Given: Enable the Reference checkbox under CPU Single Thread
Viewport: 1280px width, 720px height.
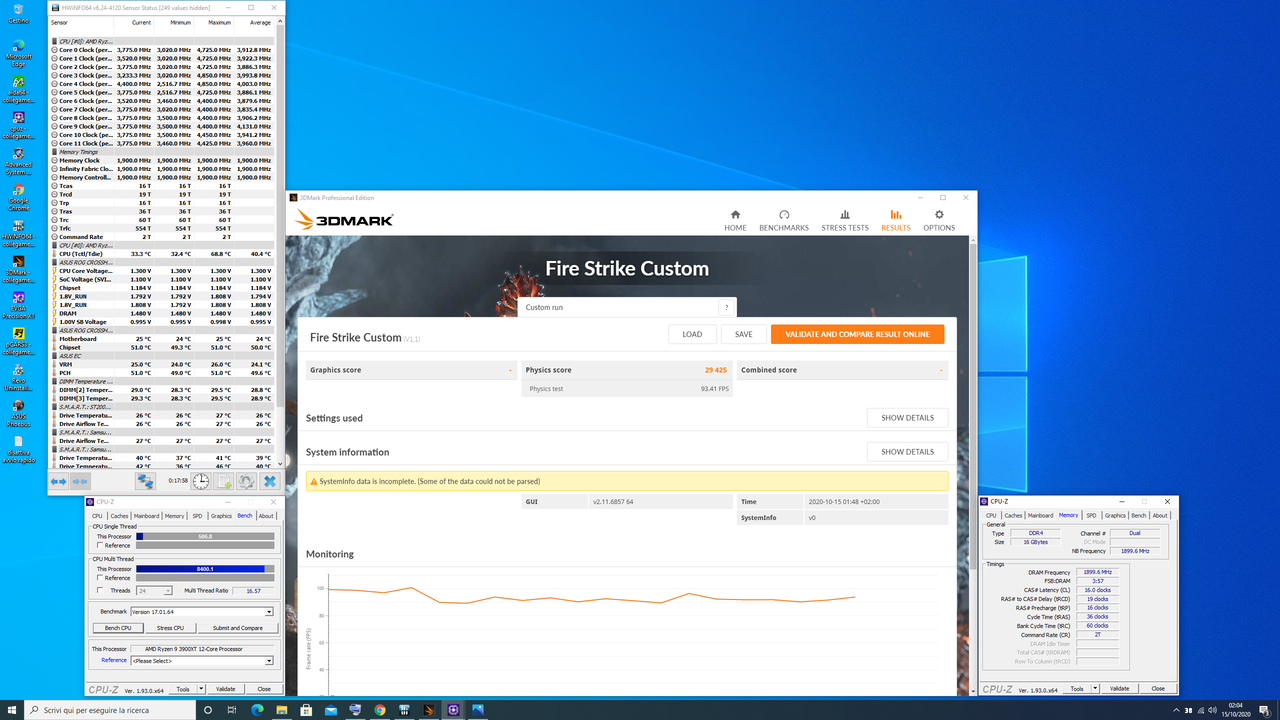Looking at the screenshot, I should (99, 545).
